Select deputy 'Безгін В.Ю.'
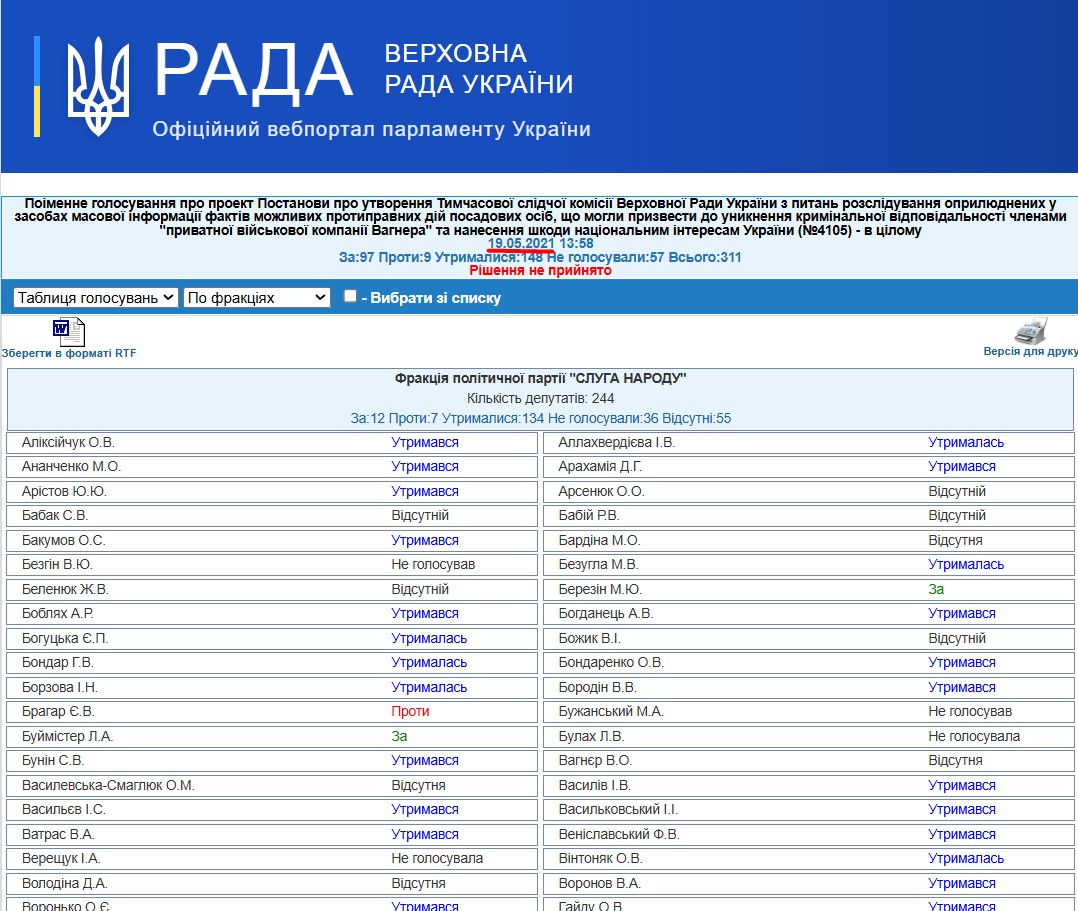The width and height of the screenshot is (1078, 911). 57,564
